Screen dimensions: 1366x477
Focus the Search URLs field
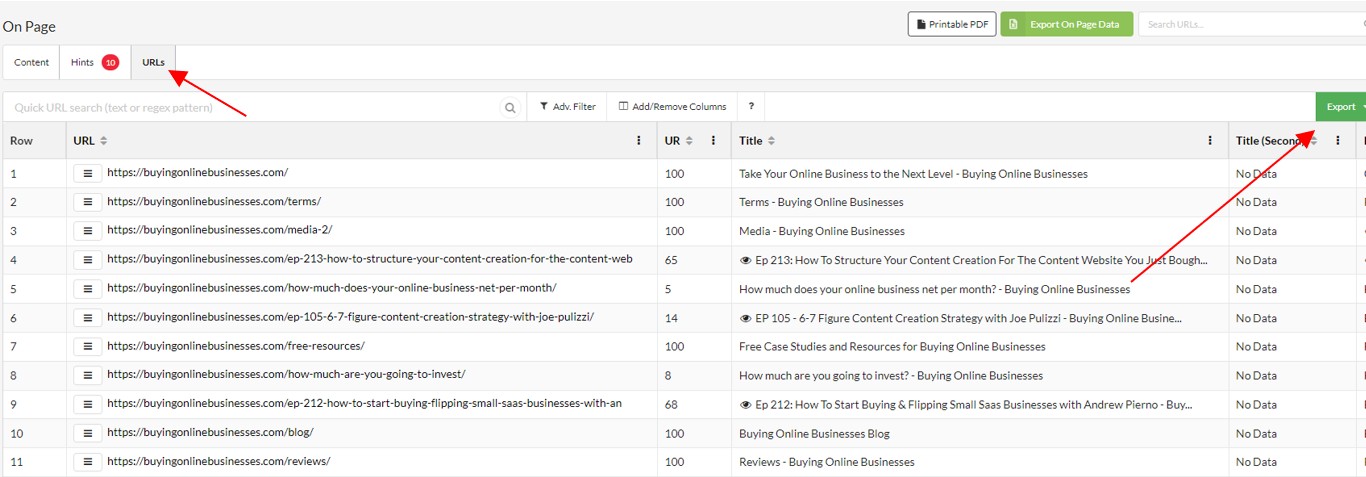pyautogui.click(x=1252, y=24)
